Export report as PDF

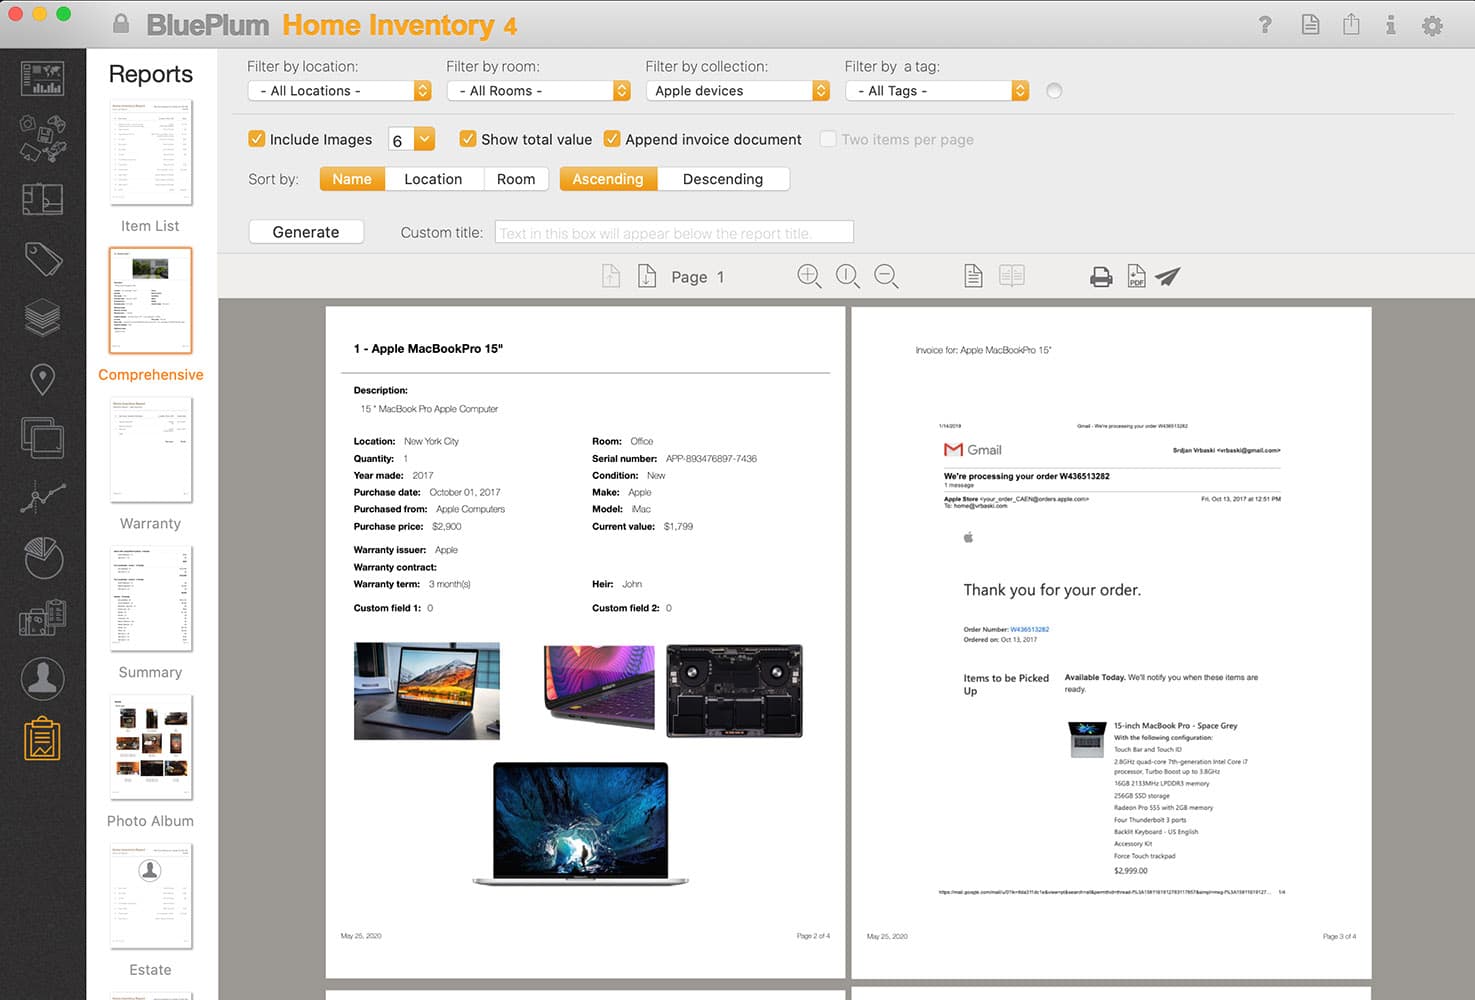[1136, 276]
